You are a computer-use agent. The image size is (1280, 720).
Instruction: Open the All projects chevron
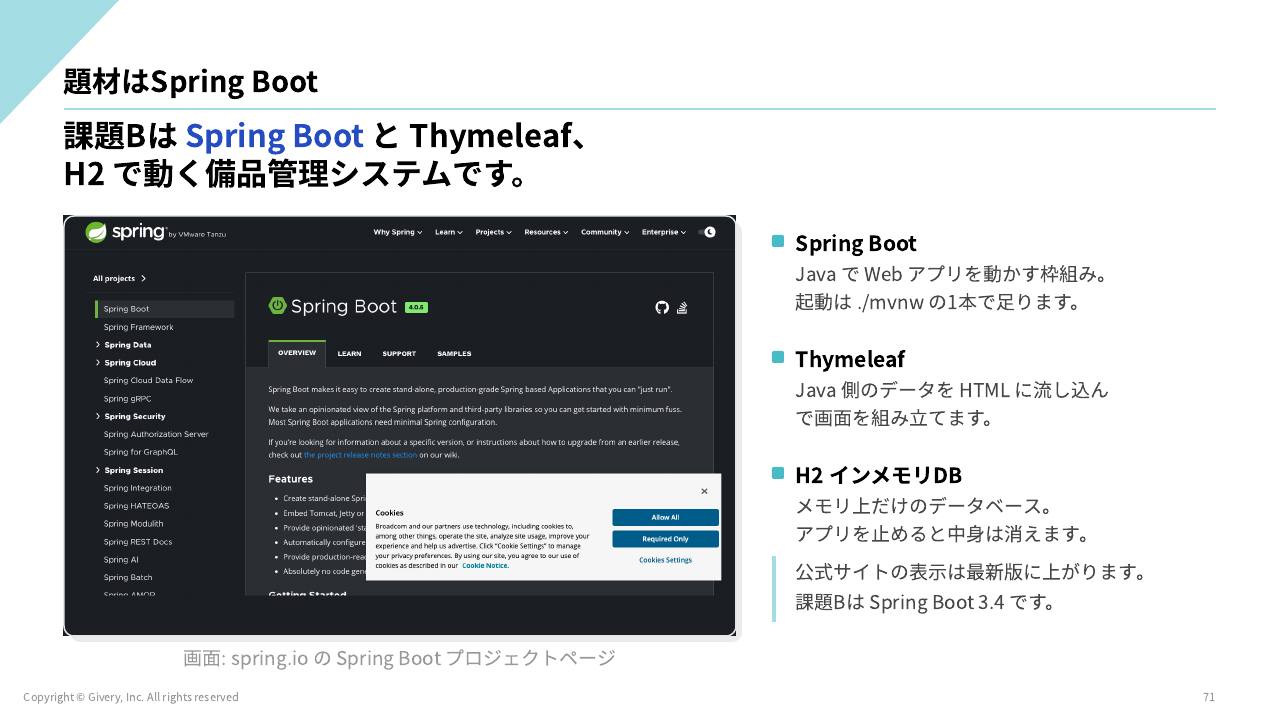(x=143, y=278)
